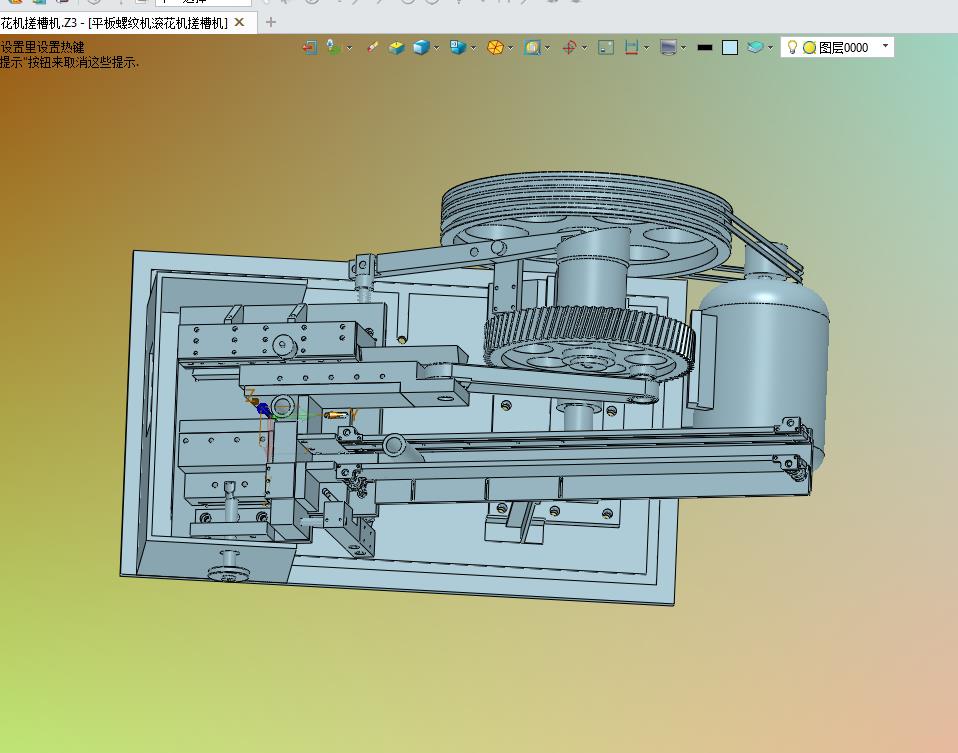This screenshot has width=958, height=753.
Task: Switch to the 平板螺纹机滚花机搓槽机 document tab
Action: tap(114, 23)
